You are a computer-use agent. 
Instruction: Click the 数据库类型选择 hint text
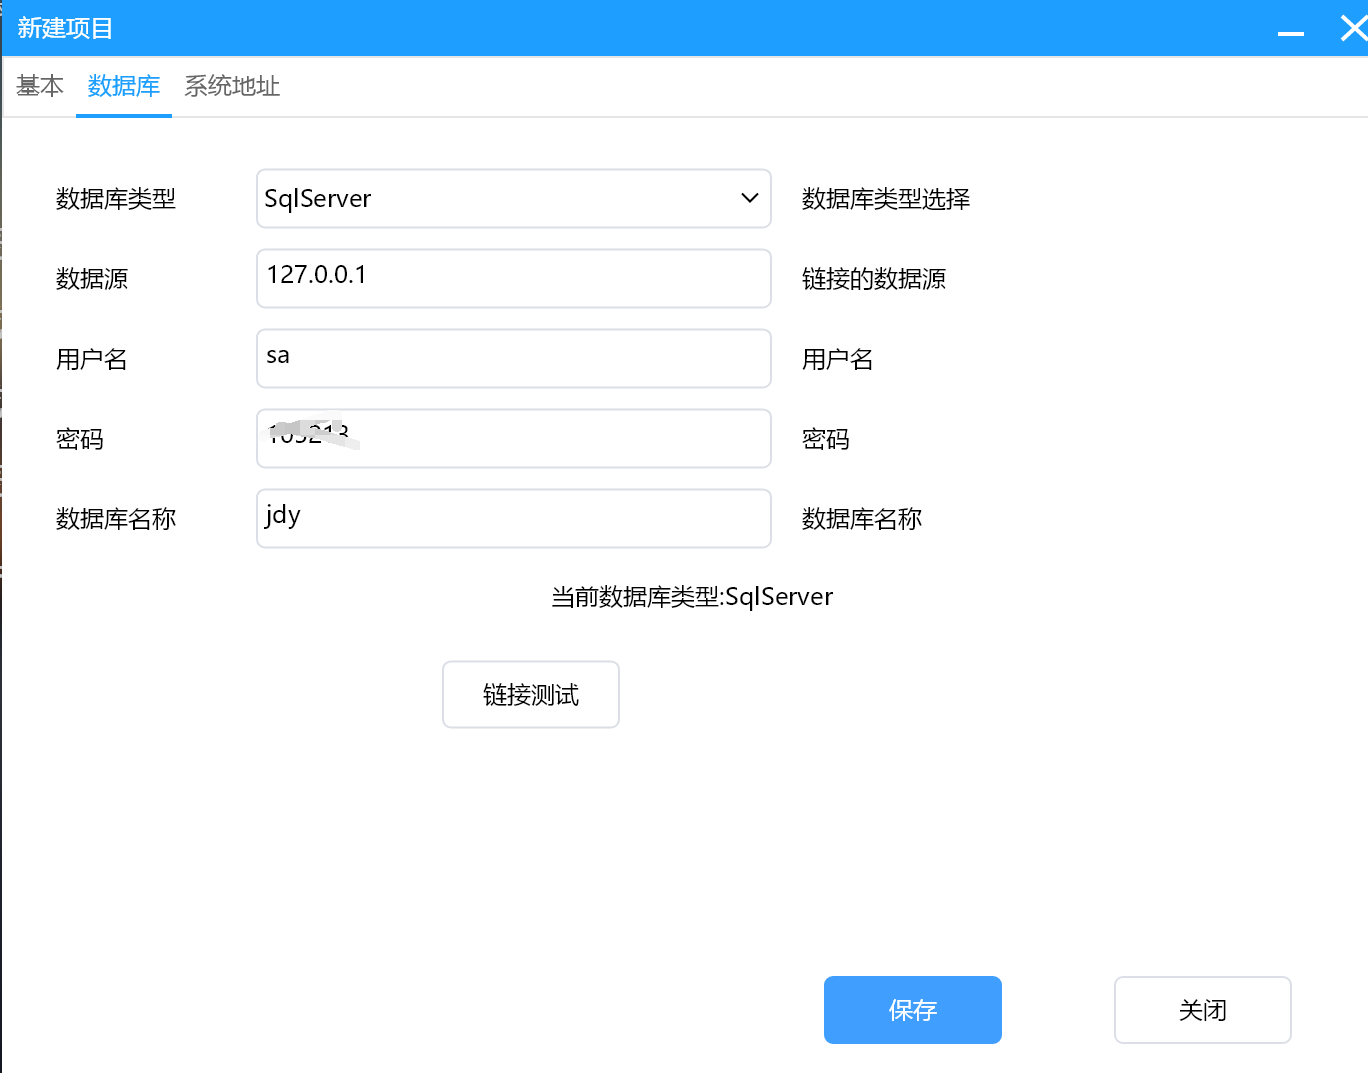(885, 199)
